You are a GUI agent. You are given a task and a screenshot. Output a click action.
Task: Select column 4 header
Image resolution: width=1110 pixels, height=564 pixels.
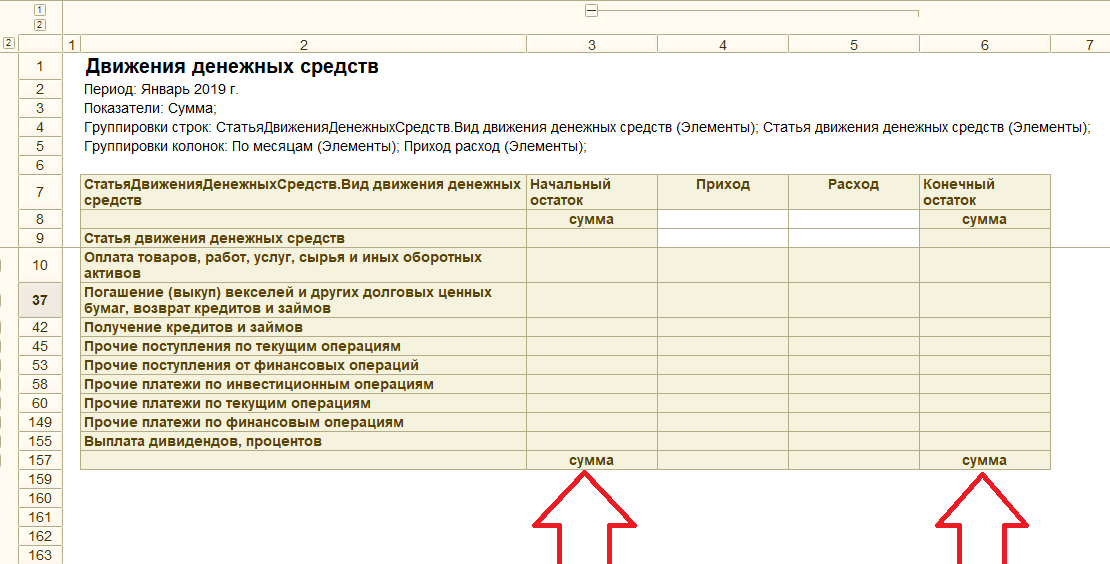pos(722,44)
